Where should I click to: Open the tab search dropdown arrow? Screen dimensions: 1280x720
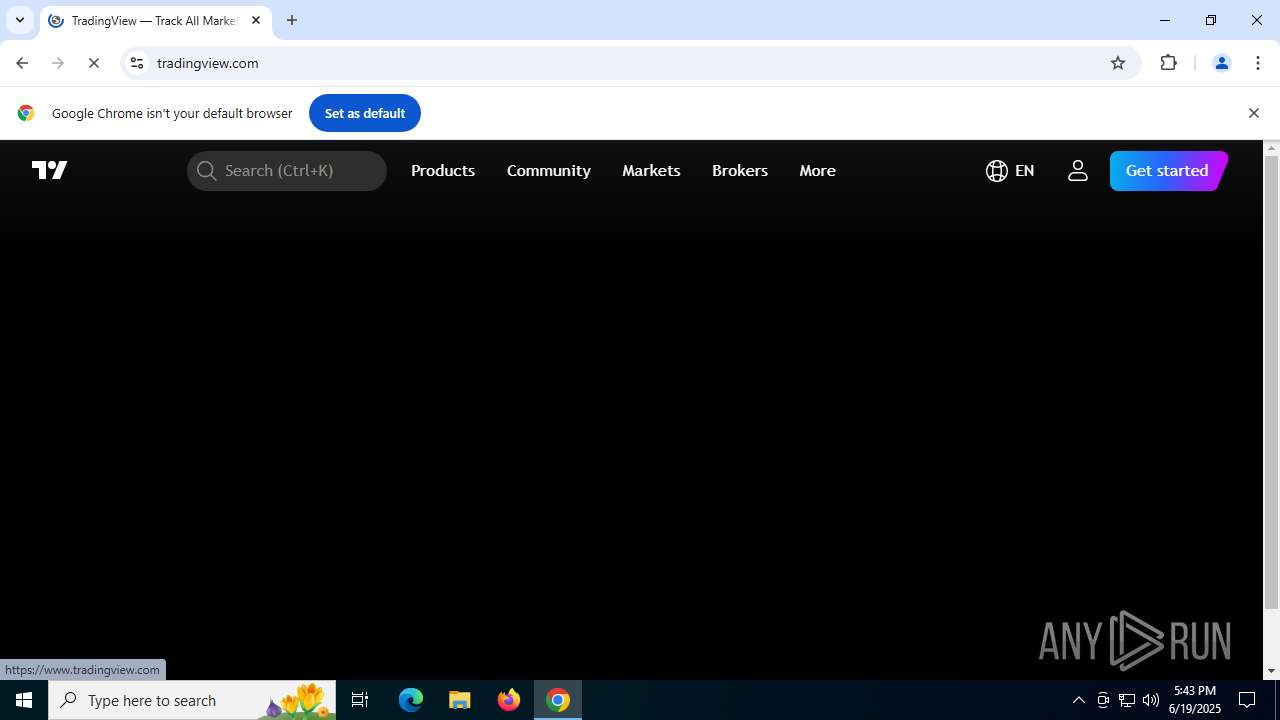click(x=20, y=20)
